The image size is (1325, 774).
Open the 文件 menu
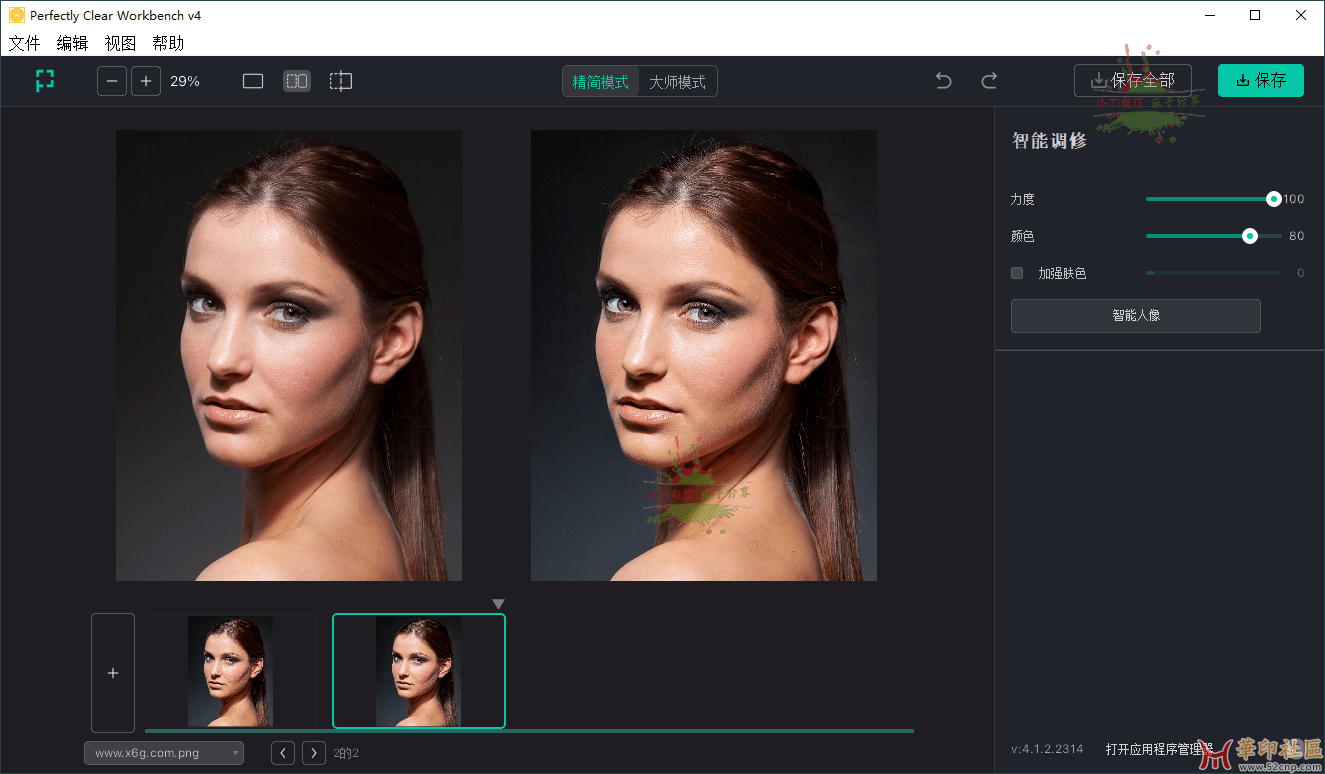[25, 43]
